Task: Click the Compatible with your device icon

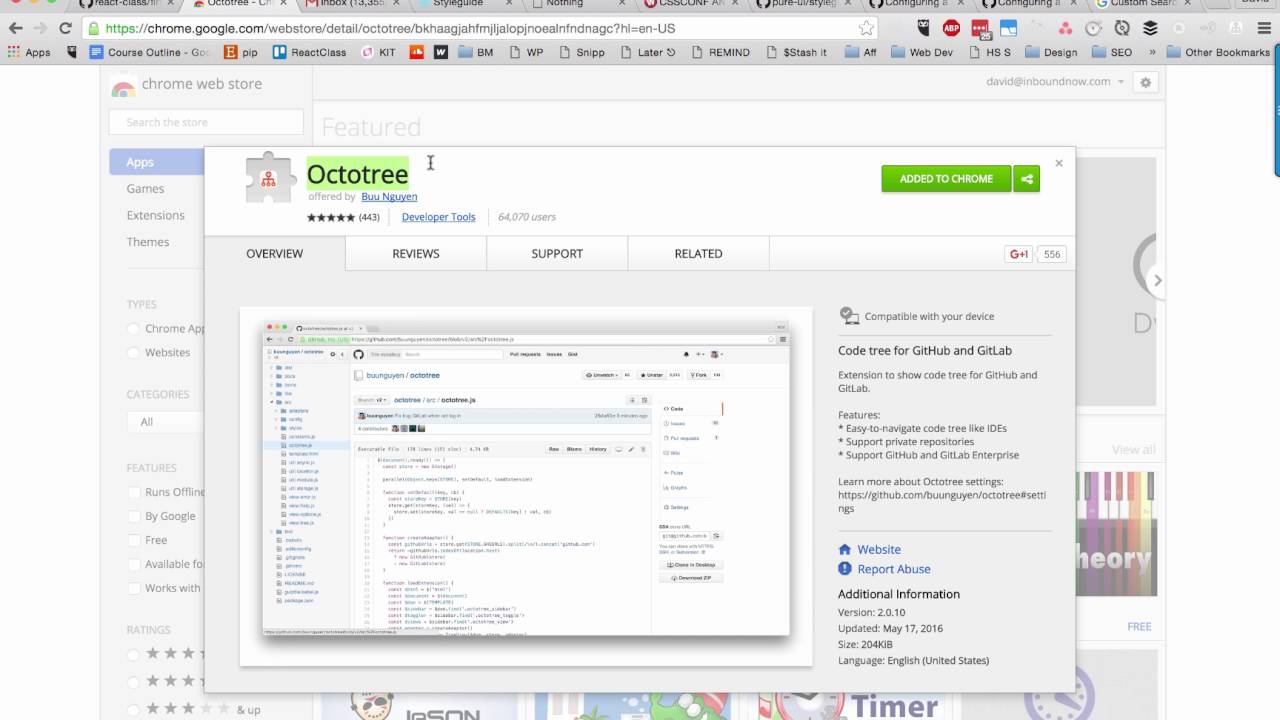Action: click(849, 316)
